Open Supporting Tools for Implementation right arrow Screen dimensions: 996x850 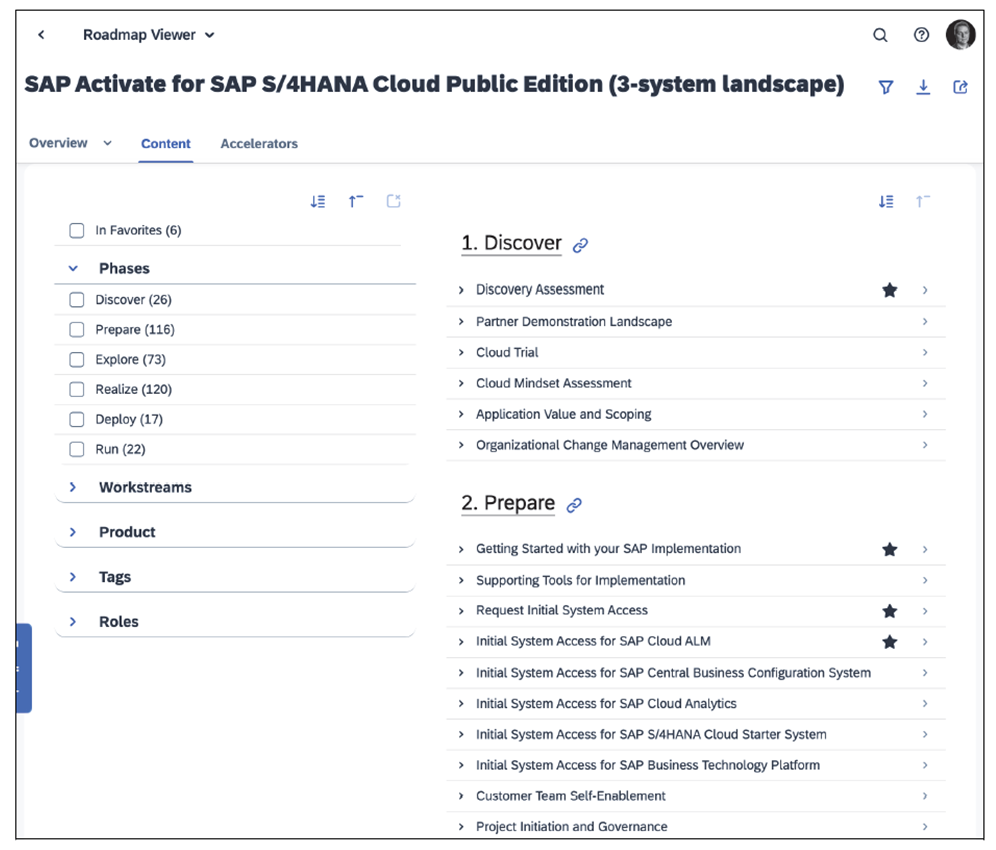coord(925,580)
